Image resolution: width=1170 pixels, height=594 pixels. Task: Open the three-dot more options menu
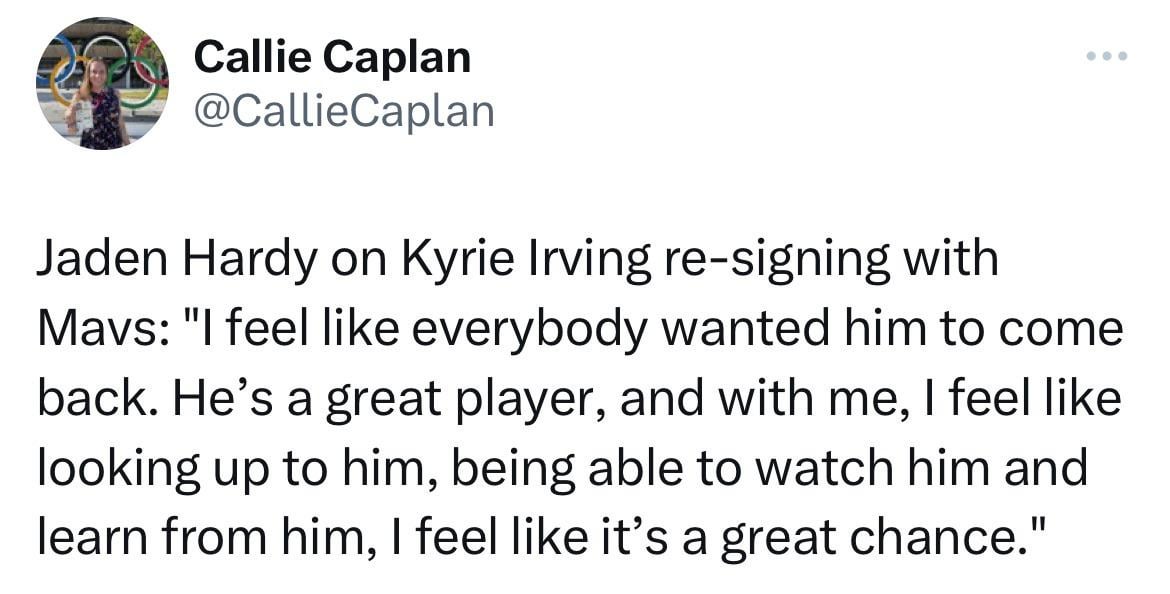[1107, 56]
